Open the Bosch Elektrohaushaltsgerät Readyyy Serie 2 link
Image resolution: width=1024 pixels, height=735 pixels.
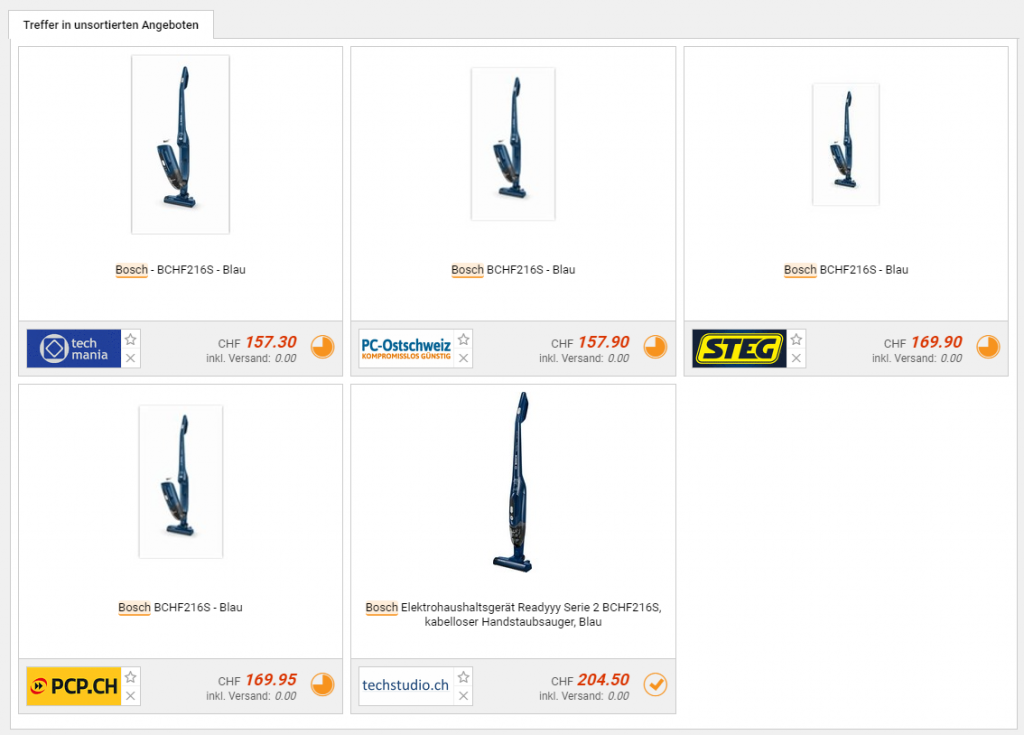[x=513, y=614]
